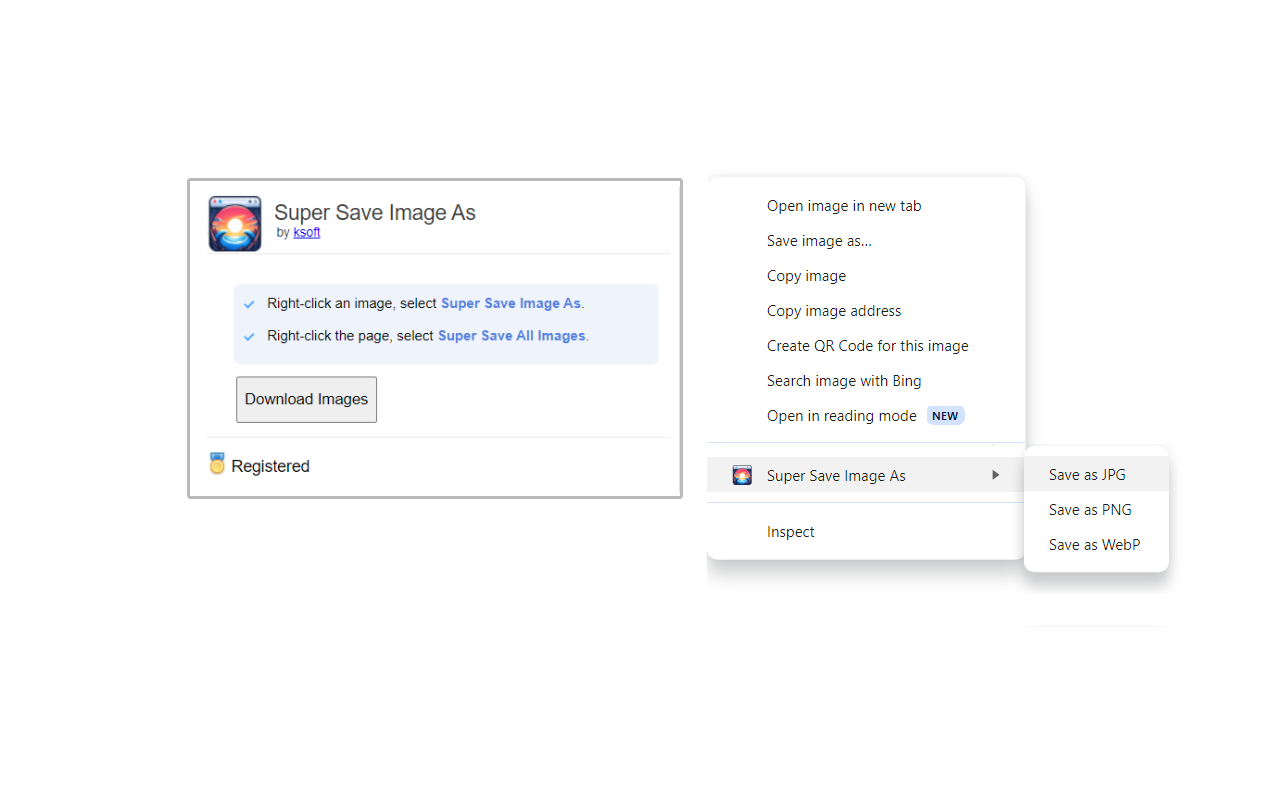Click the checkmark beside the right-click the page tip
Screen dimensions: 1280x800
[x=249, y=337]
